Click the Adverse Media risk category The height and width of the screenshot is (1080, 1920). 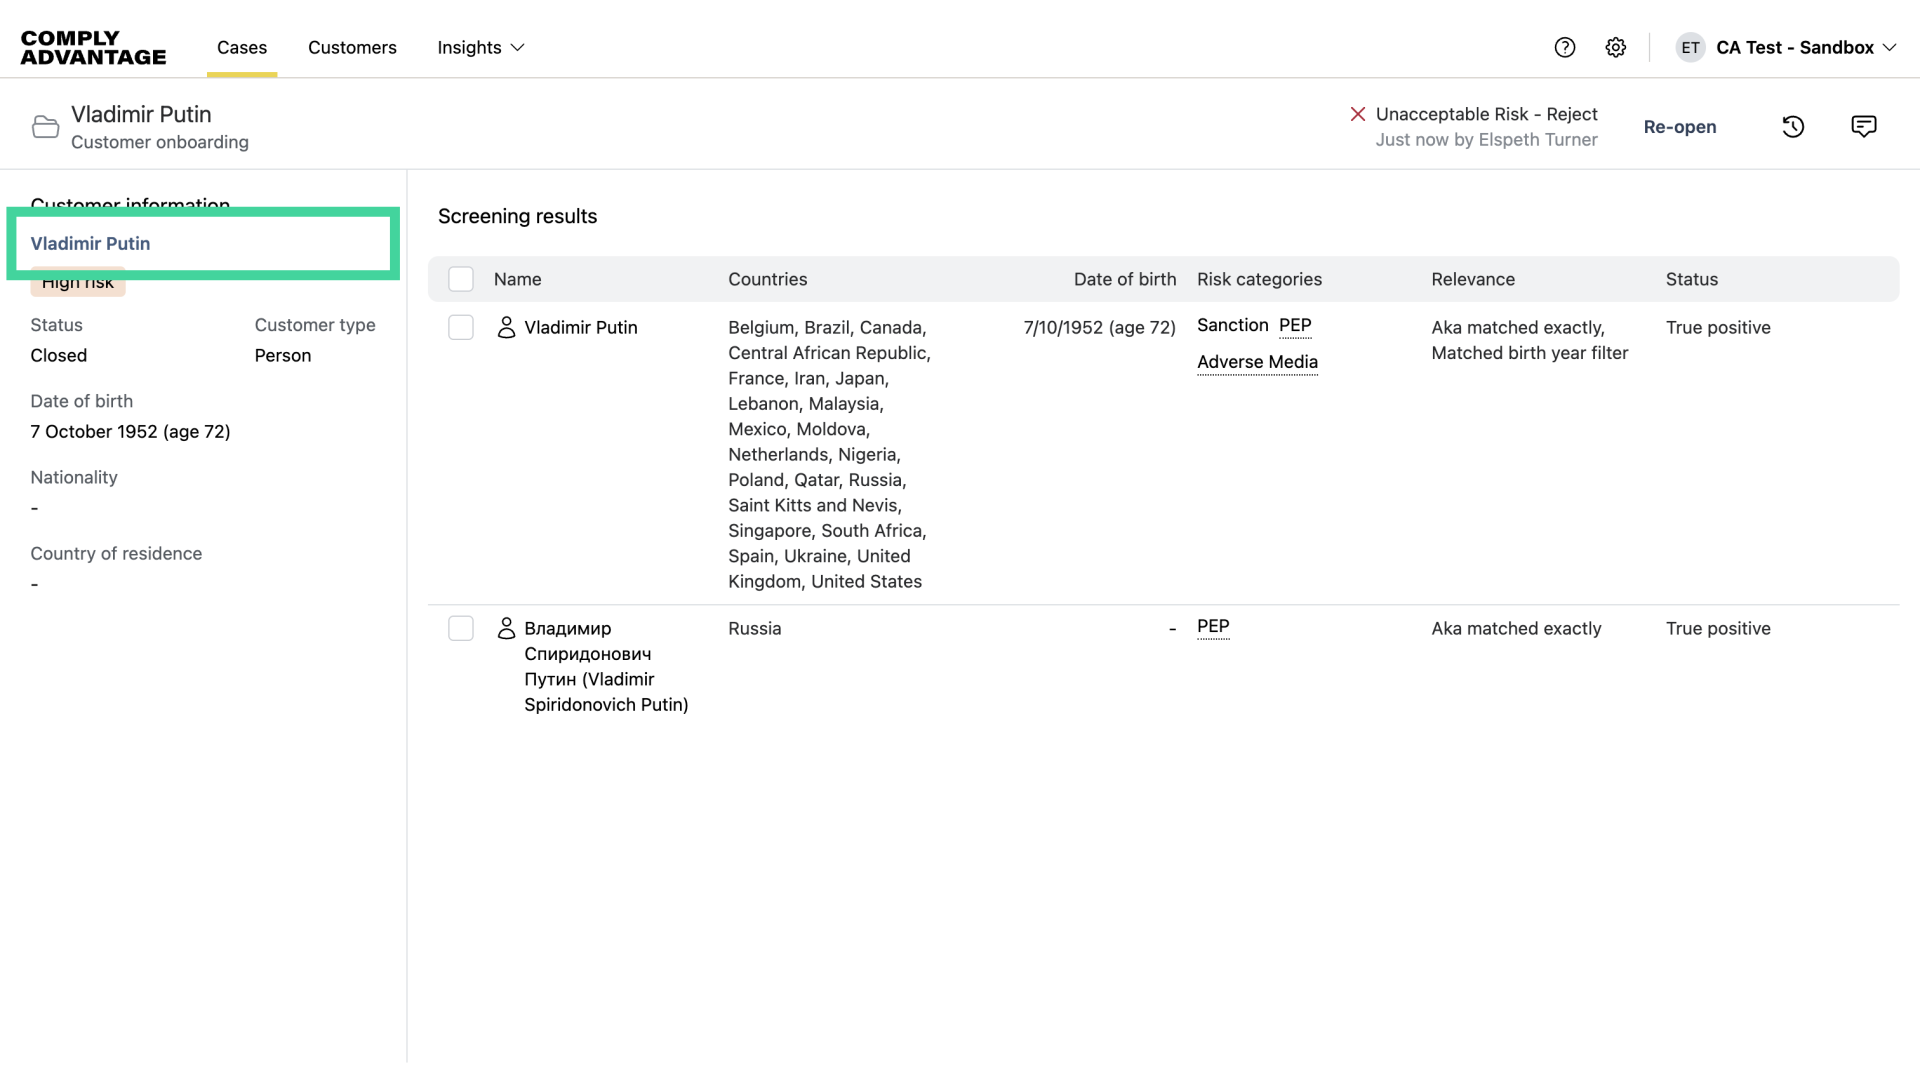coord(1257,362)
